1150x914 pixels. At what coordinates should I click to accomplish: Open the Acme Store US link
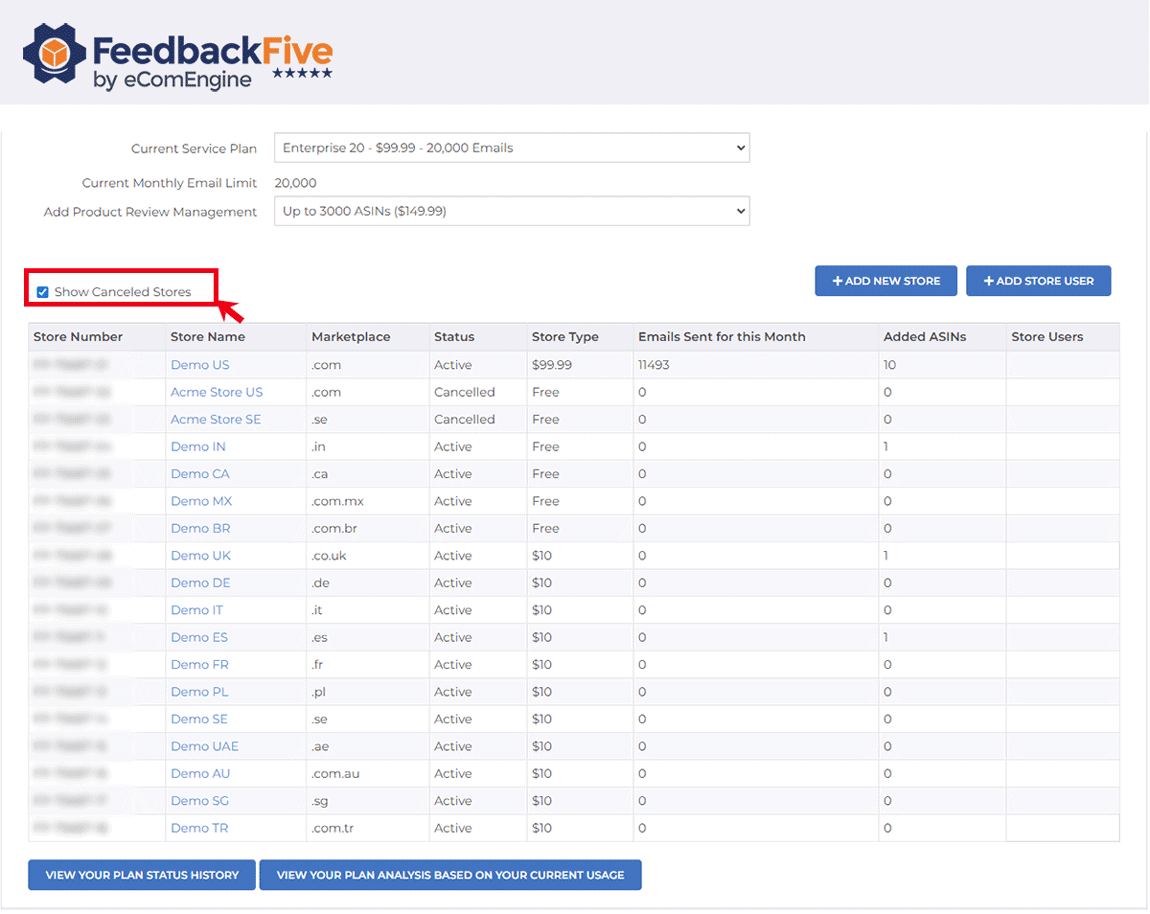(217, 392)
